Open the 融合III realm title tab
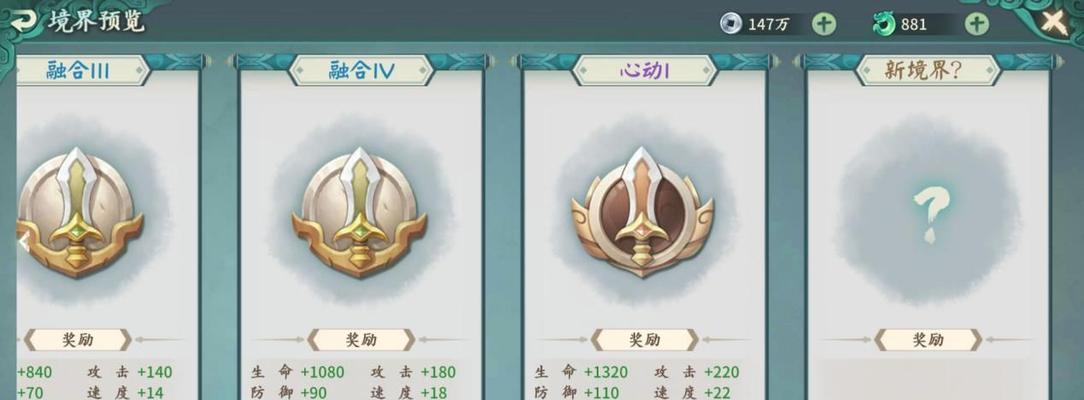 click(79, 70)
